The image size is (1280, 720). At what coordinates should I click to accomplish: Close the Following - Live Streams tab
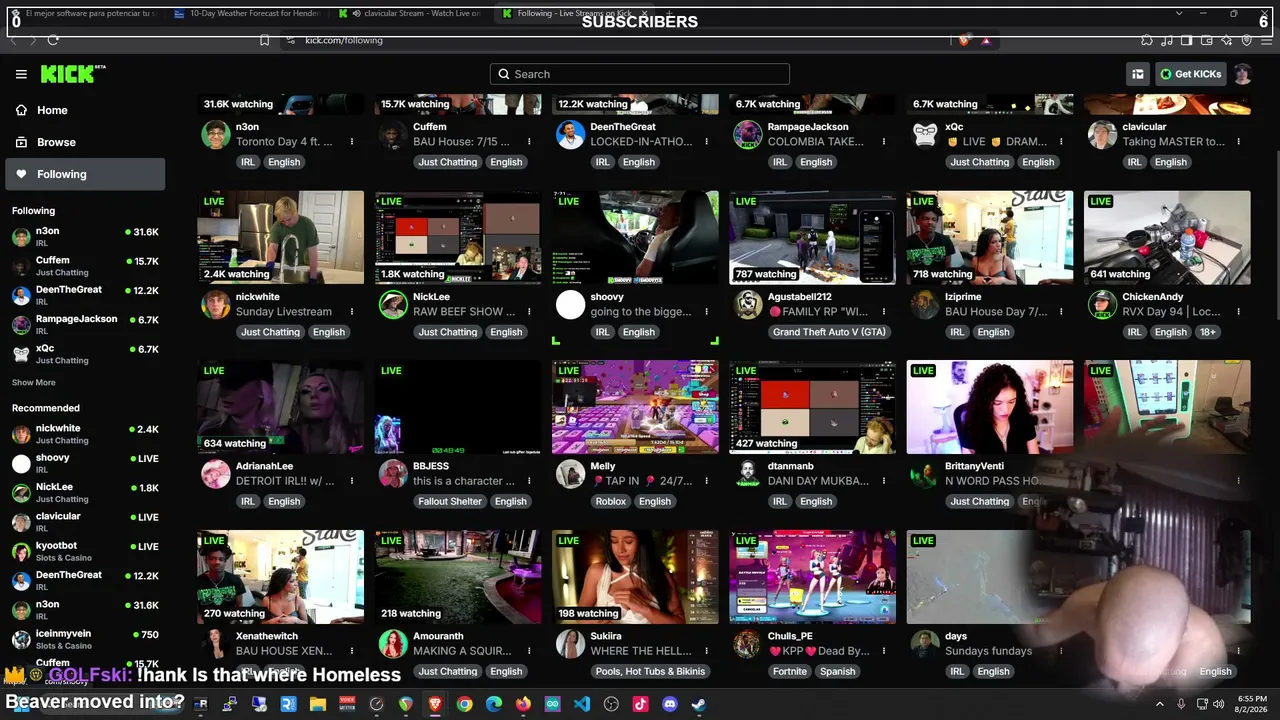646,13
